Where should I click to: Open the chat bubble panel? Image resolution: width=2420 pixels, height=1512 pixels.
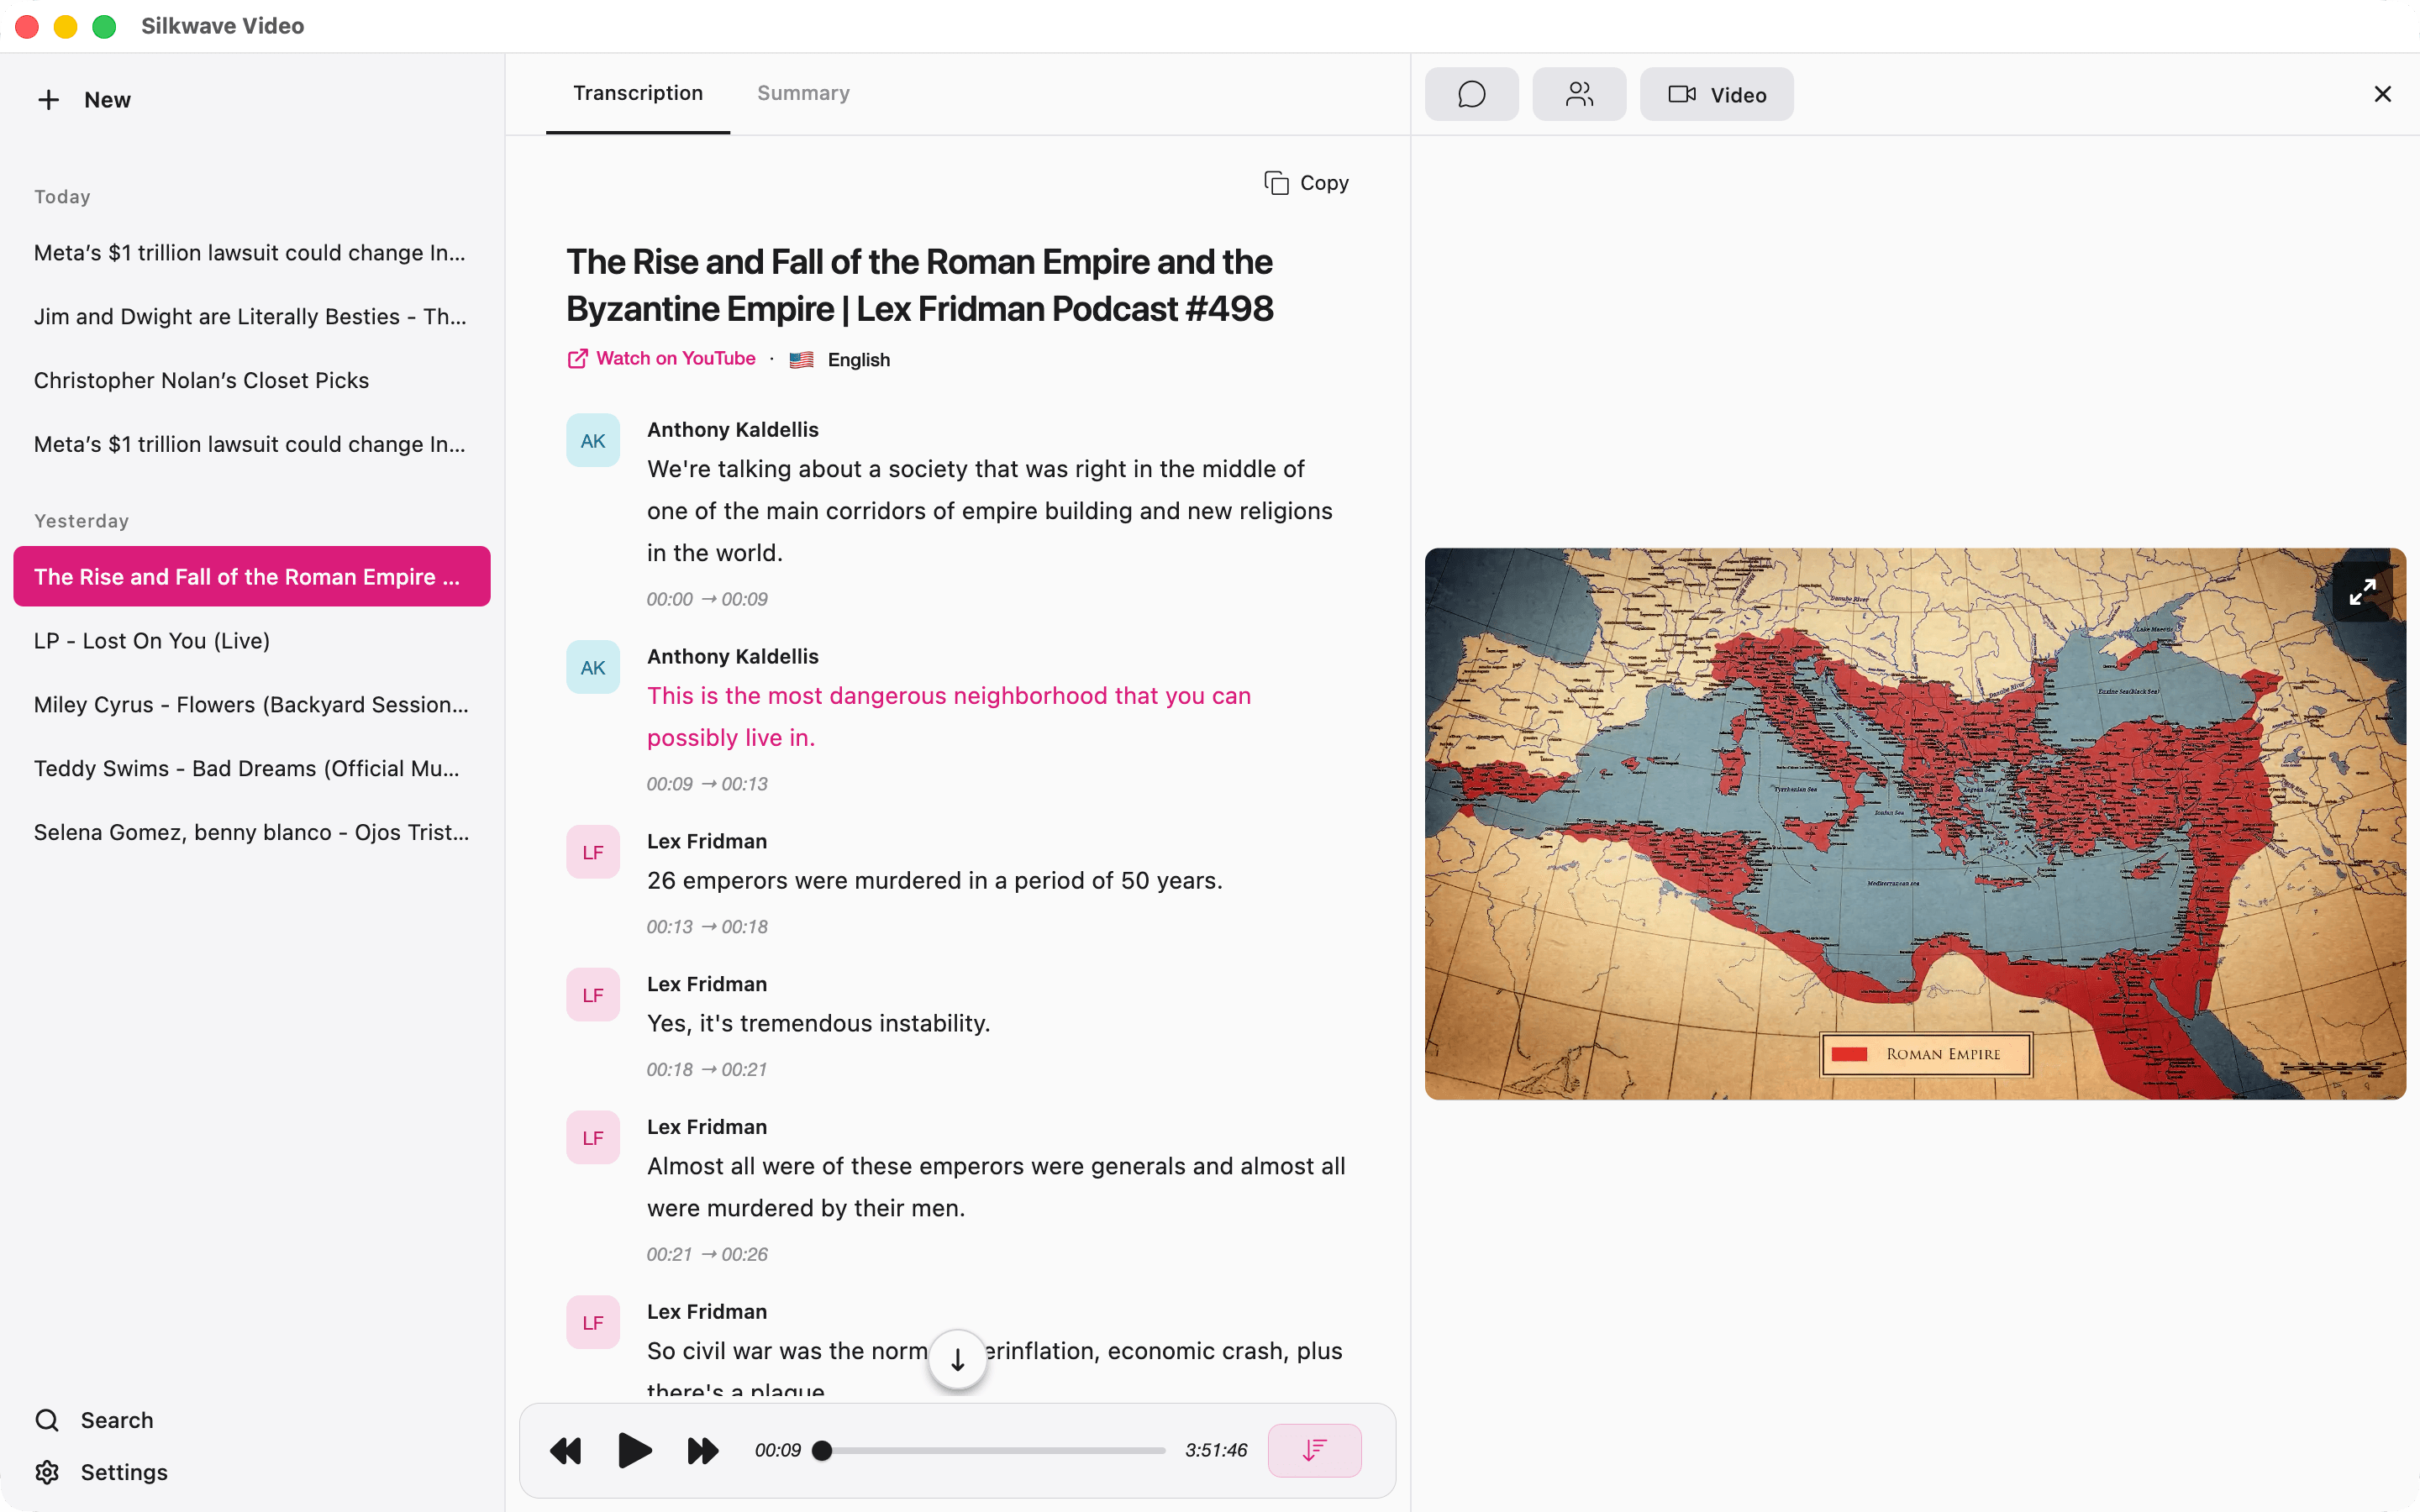(x=1471, y=94)
